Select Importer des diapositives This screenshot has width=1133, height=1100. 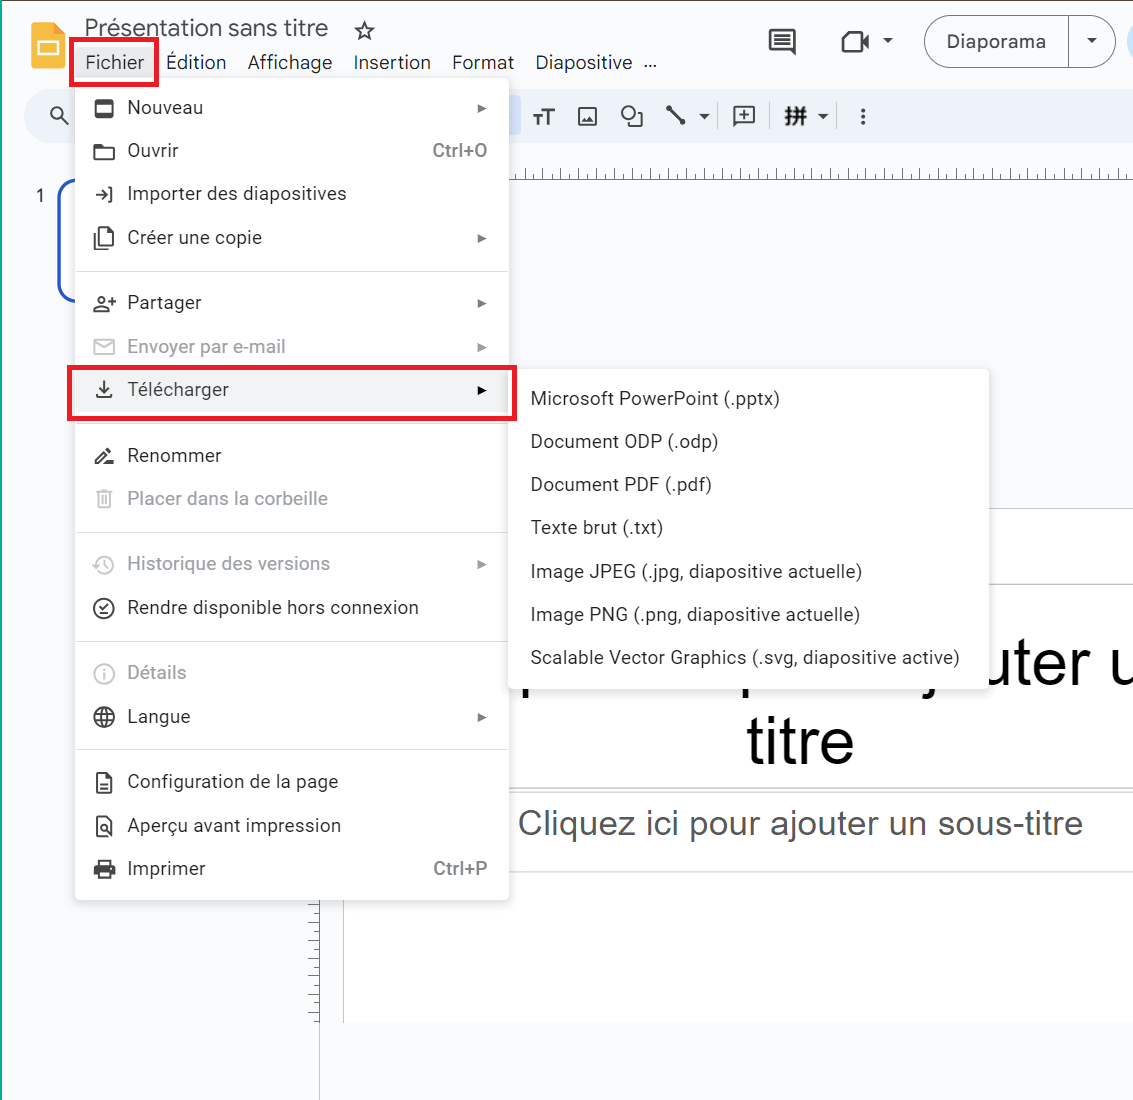(x=292, y=194)
